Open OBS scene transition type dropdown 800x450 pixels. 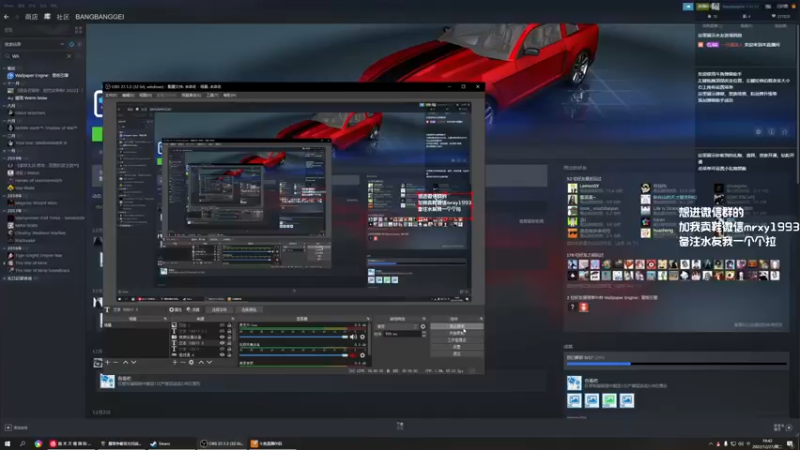point(397,327)
